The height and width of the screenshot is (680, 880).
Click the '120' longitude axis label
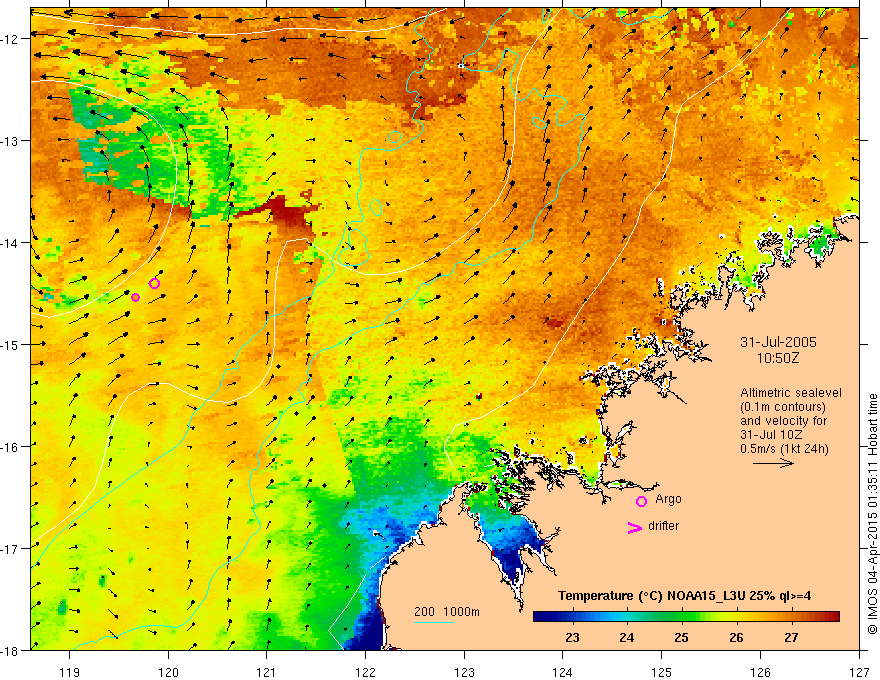coord(168,673)
